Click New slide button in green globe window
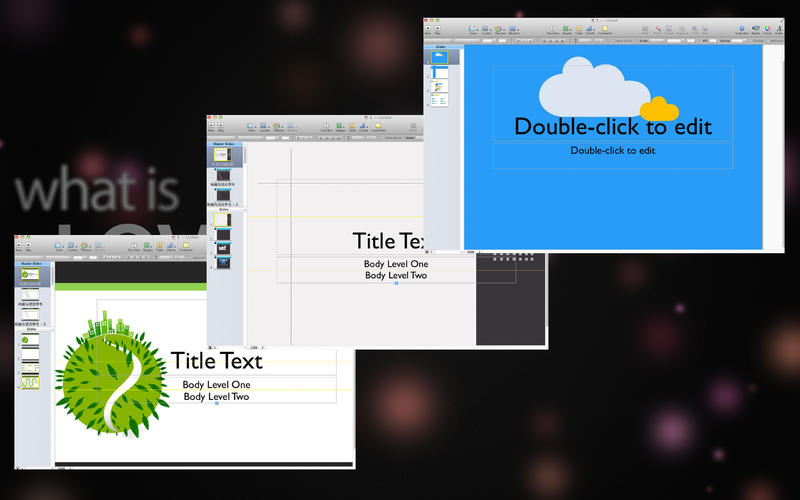Viewport: 800px width, 500px height. 19,246
